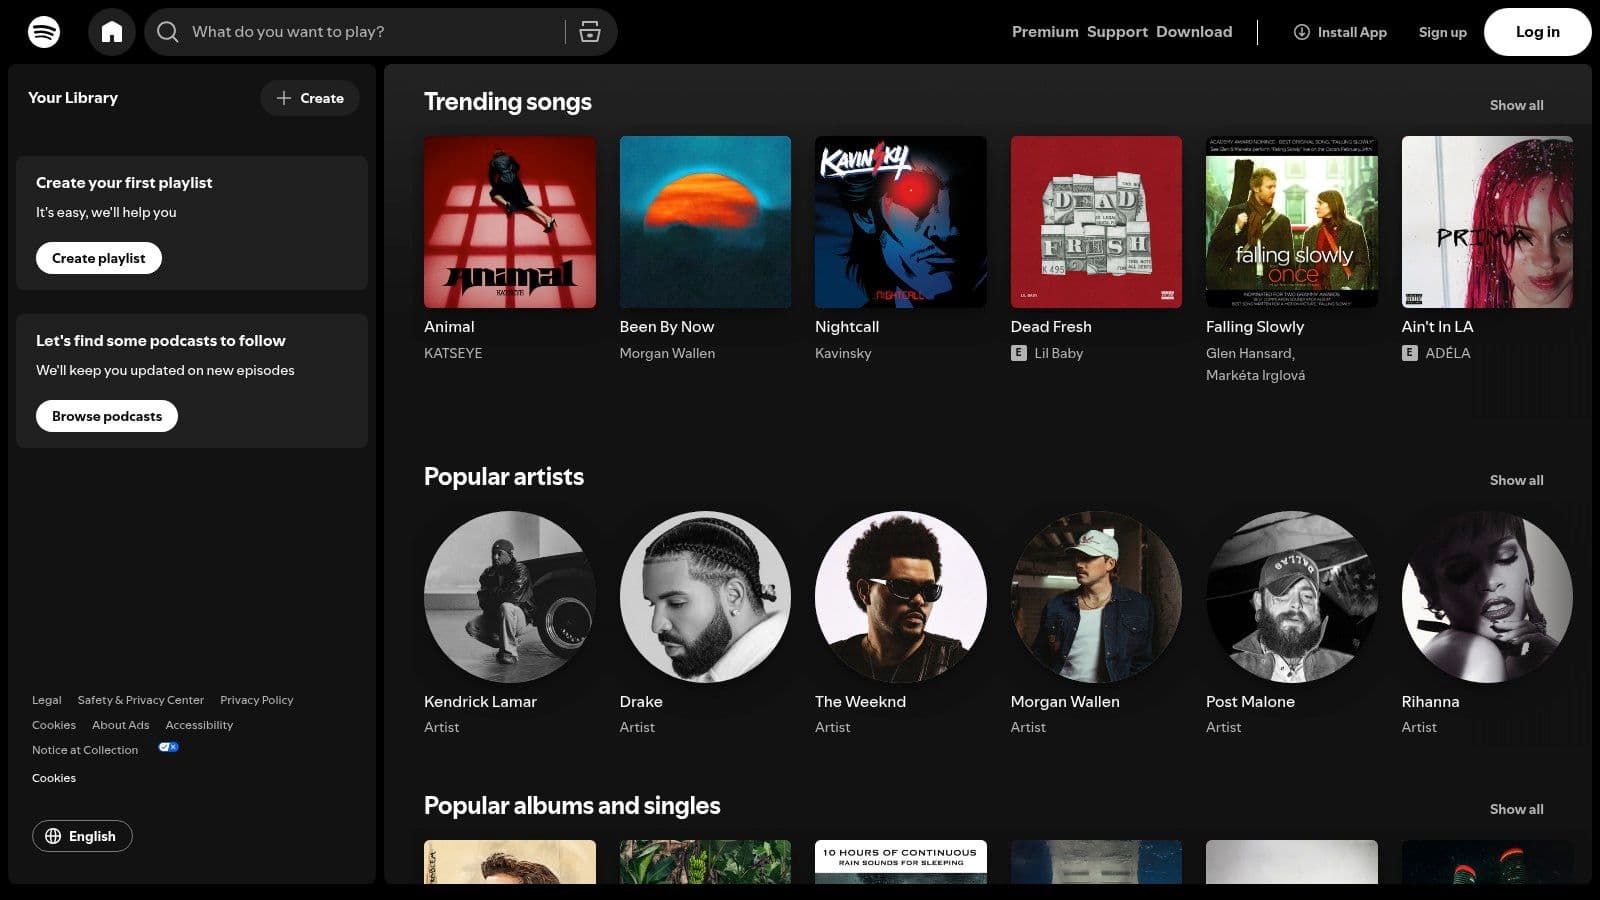The height and width of the screenshot is (900, 1600).
Task: Select Drake artist photo
Action: pos(705,597)
